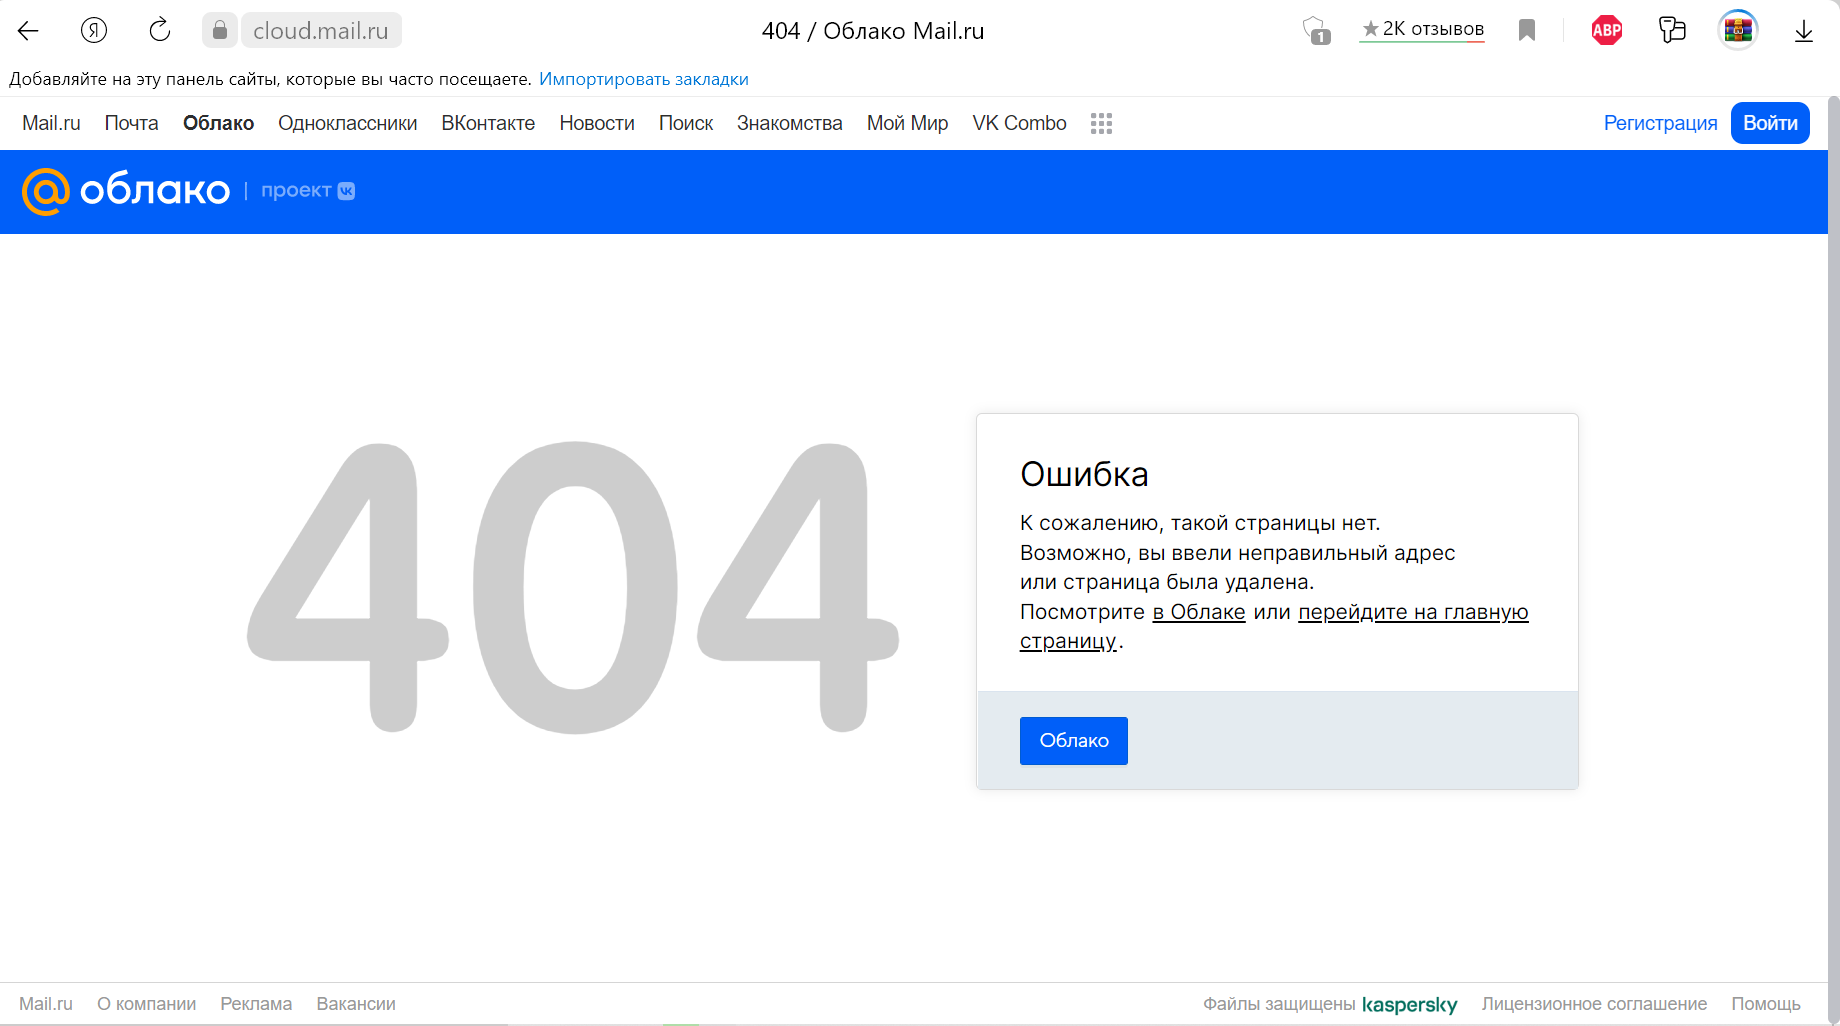Open Лицензионное соглашение in the footer
Image resolution: width=1840 pixels, height=1026 pixels.
(x=1594, y=1004)
